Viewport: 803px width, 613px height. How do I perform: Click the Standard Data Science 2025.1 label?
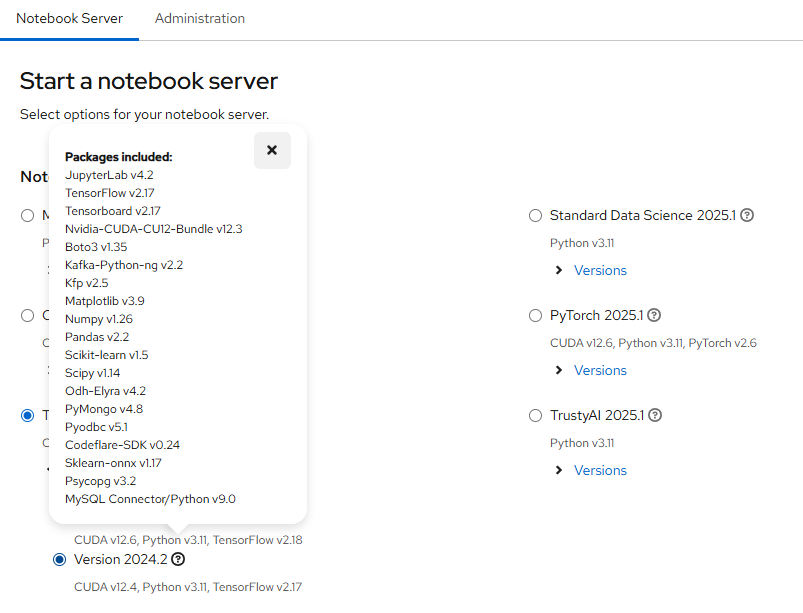[643, 215]
